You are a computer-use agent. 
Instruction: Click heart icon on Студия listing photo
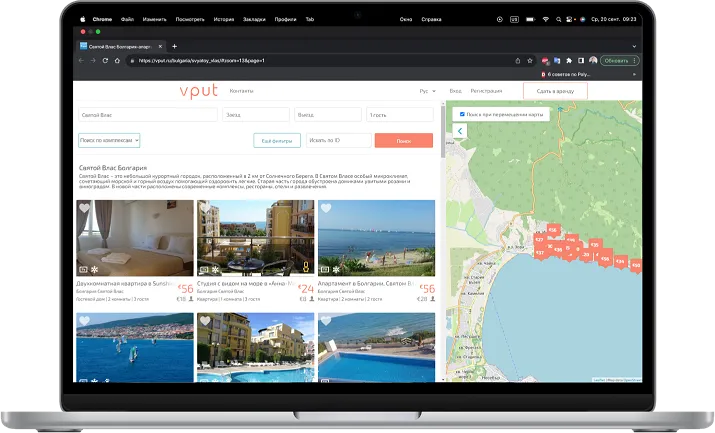pos(205,208)
